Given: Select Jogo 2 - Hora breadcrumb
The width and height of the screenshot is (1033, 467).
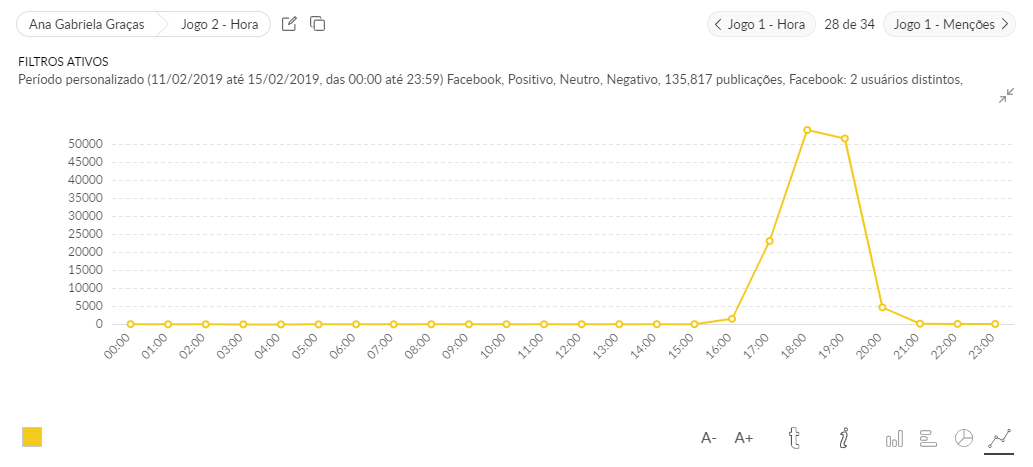Looking at the screenshot, I should coord(219,24).
